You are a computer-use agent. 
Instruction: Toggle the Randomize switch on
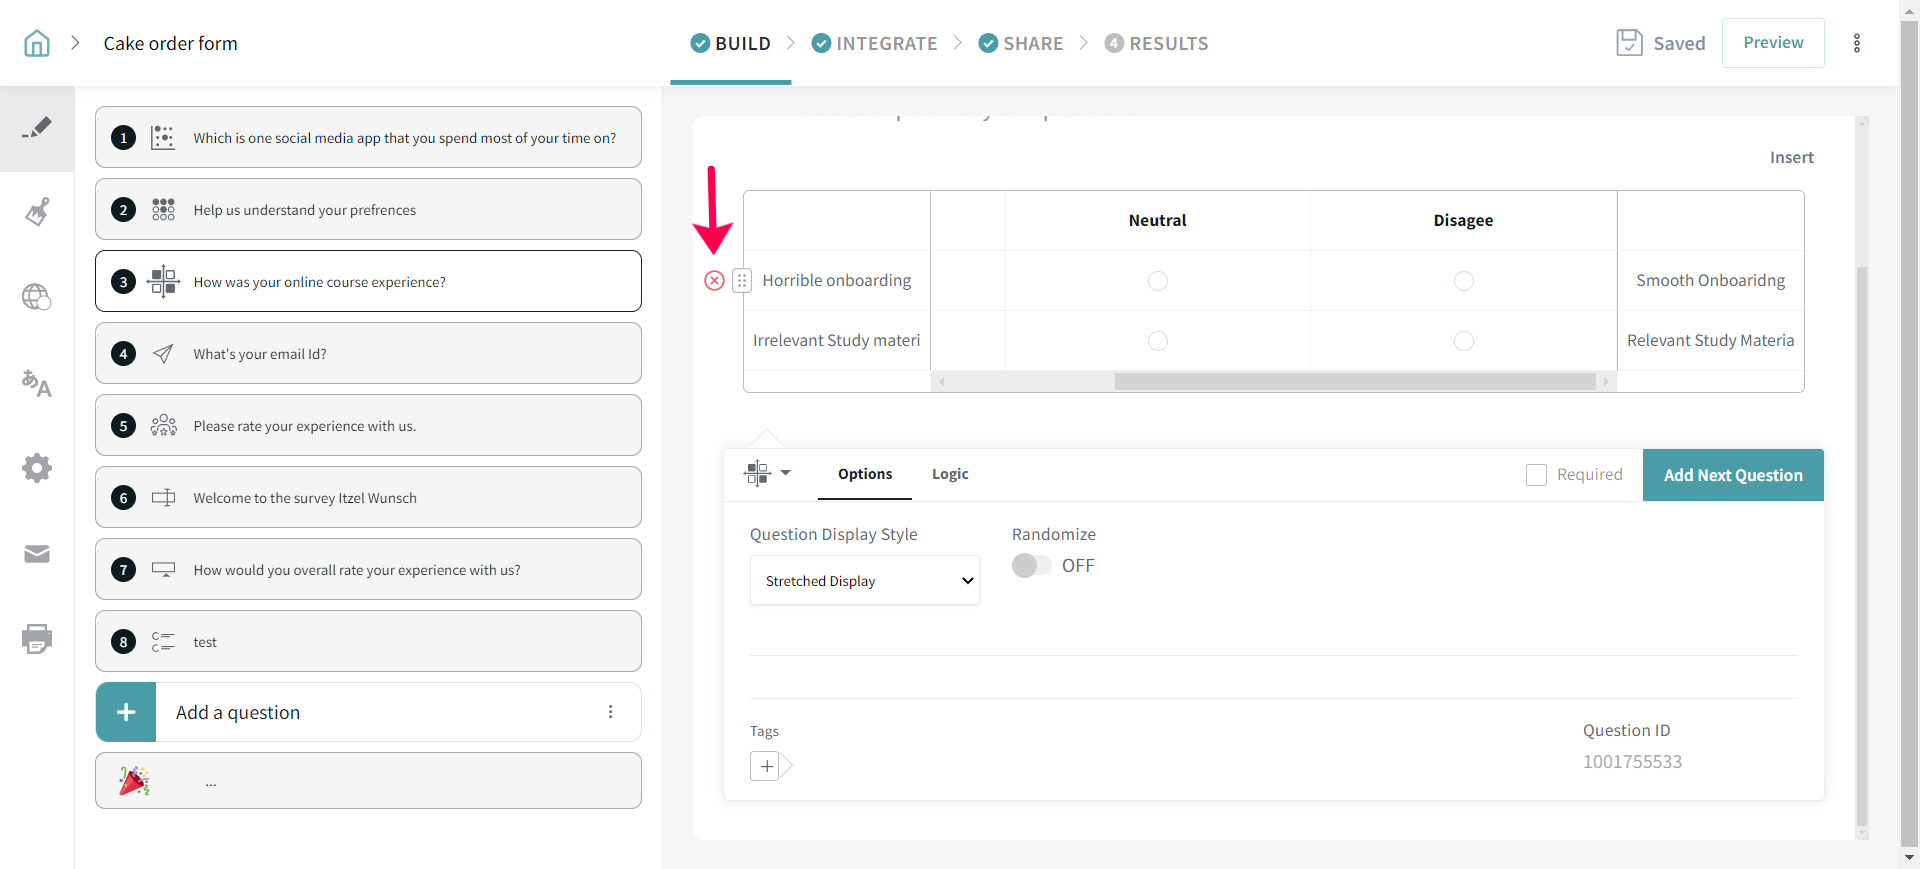coord(1031,566)
